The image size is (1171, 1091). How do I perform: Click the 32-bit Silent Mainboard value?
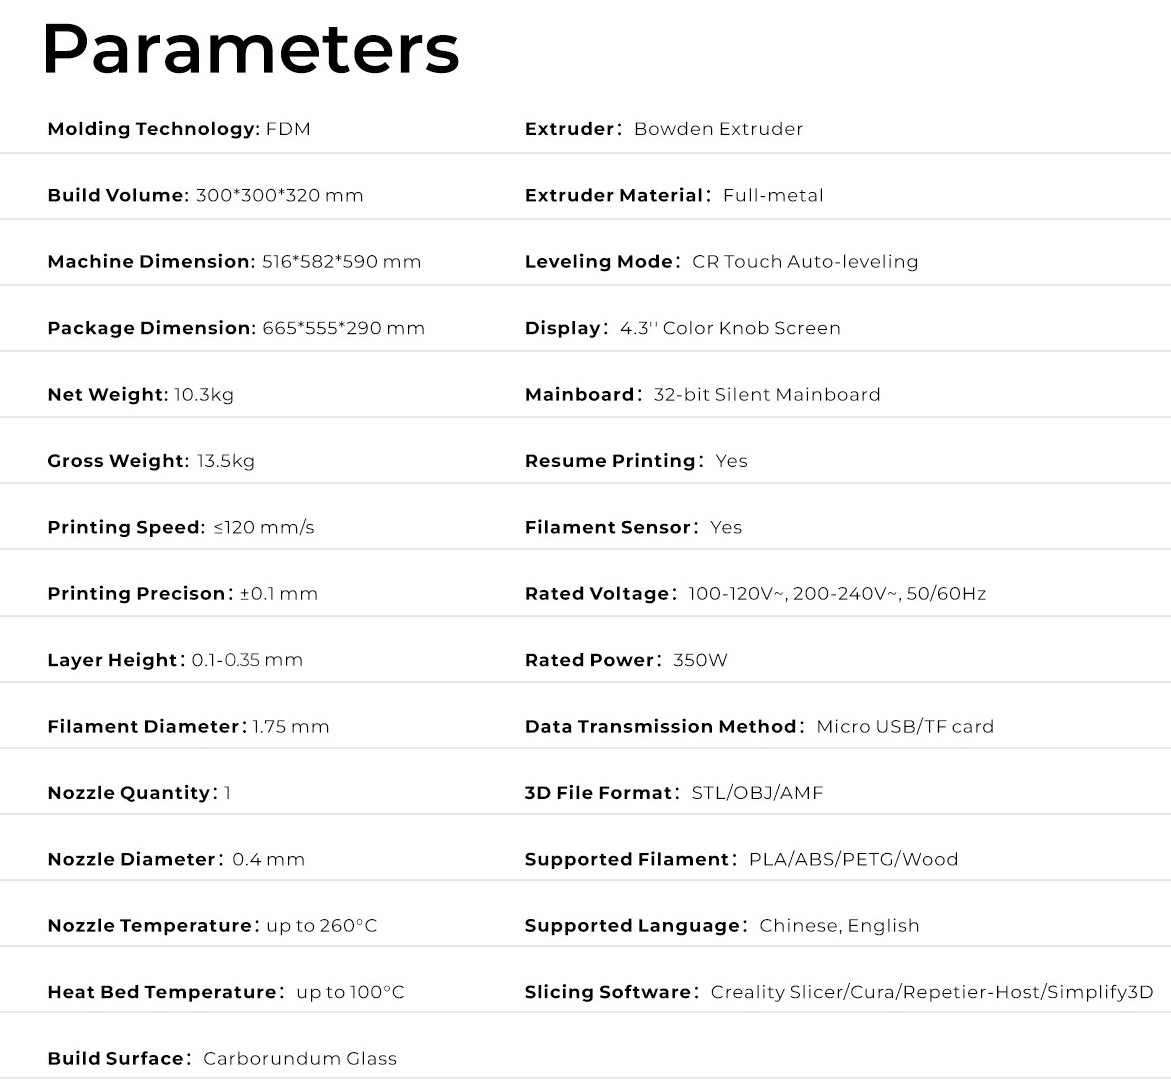click(767, 395)
